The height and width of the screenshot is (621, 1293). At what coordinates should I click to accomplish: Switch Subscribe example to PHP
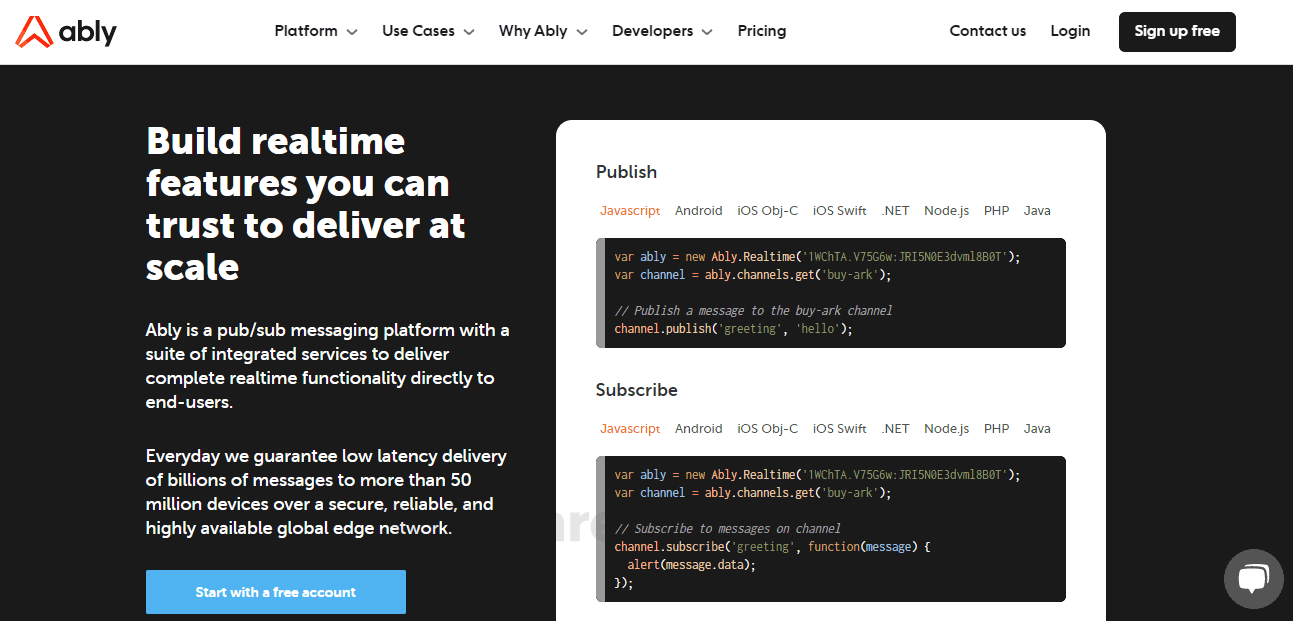pyautogui.click(x=996, y=428)
